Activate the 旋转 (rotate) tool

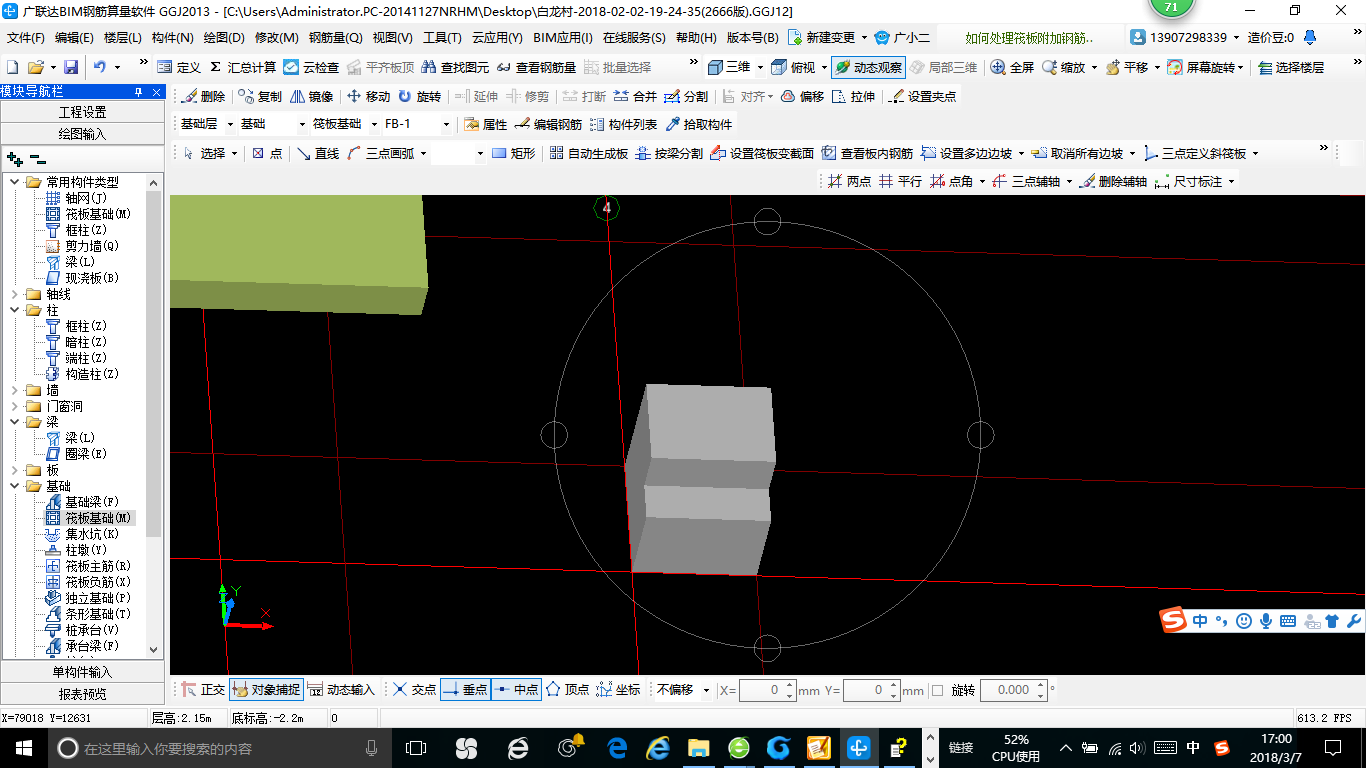click(x=419, y=97)
